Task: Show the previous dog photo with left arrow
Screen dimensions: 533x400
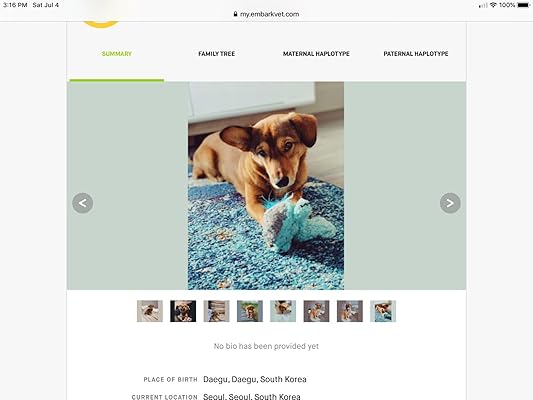Action: 83,203
